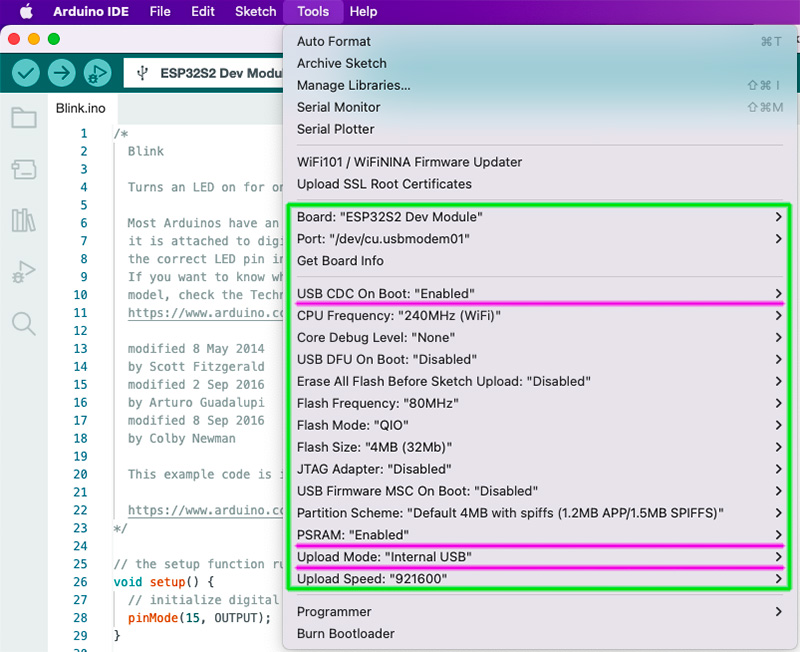The image size is (800, 652).
Task: Open the Debug sidebar panel icon
Action: (x=24, y=271)
